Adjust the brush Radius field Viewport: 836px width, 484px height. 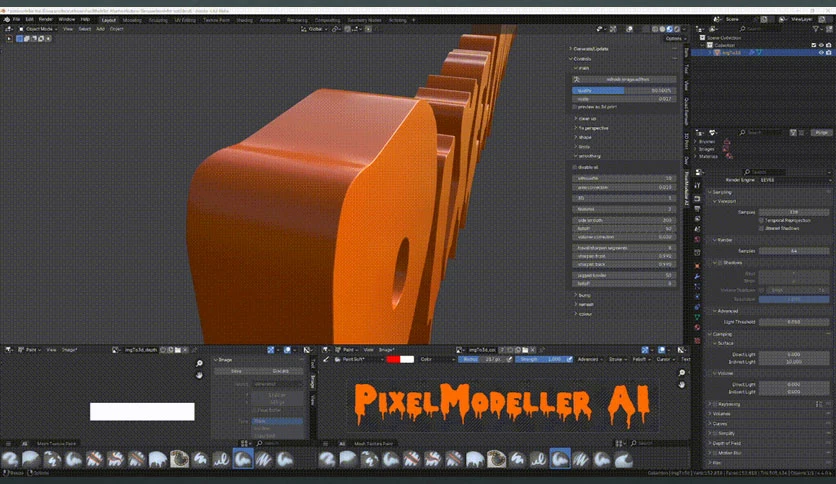pyautogui.click(x=481, y=359)
